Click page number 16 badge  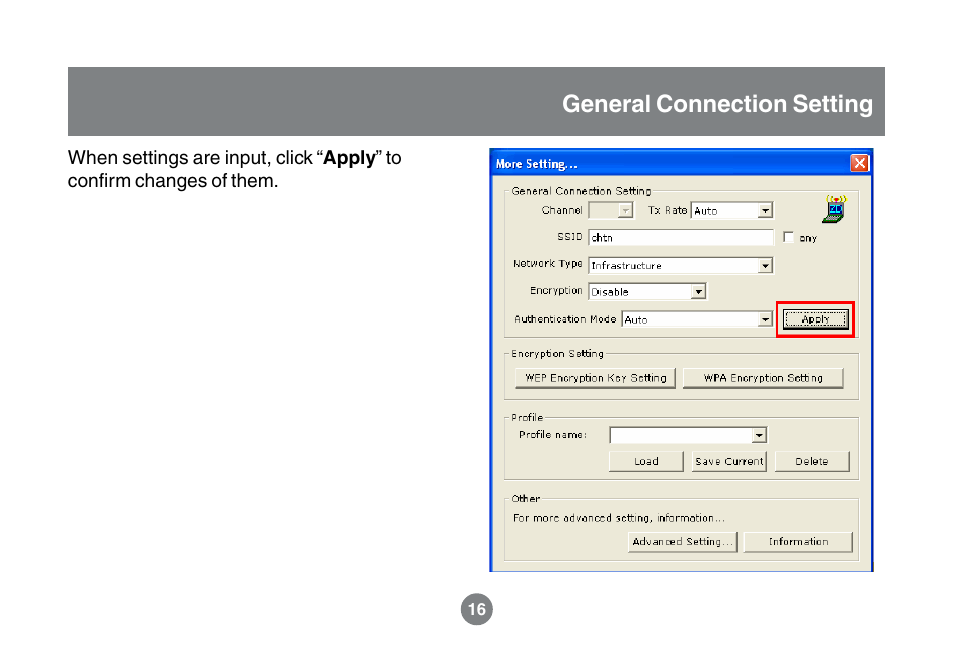click(476, 609)
